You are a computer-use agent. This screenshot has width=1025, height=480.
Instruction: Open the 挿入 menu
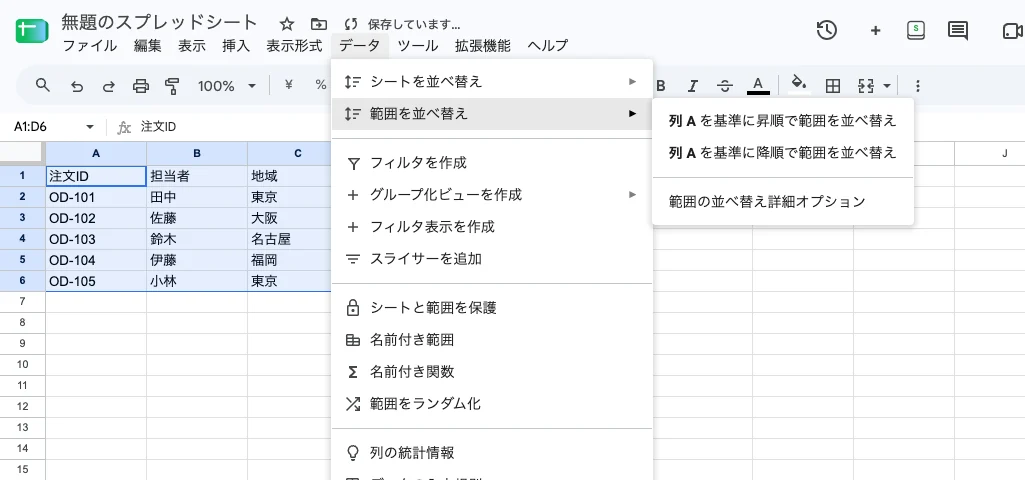pyautogui.click(x=236, y=46)
